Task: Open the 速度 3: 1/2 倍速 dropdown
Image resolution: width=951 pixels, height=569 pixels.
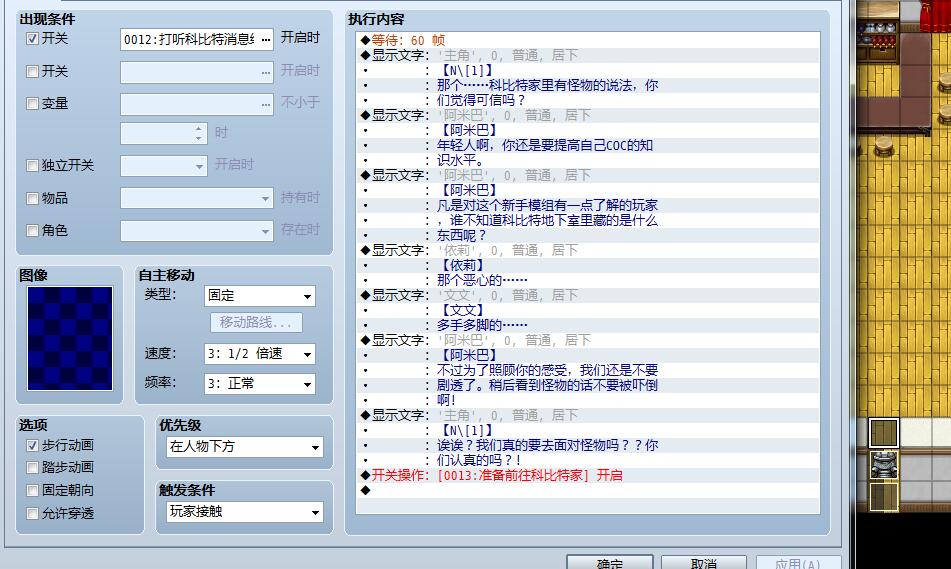Action: [260, 354]
